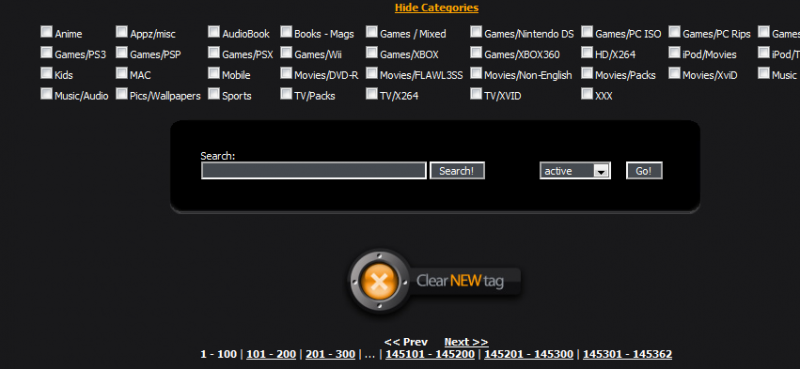Open results page 201 - 300

coord(330,354)
